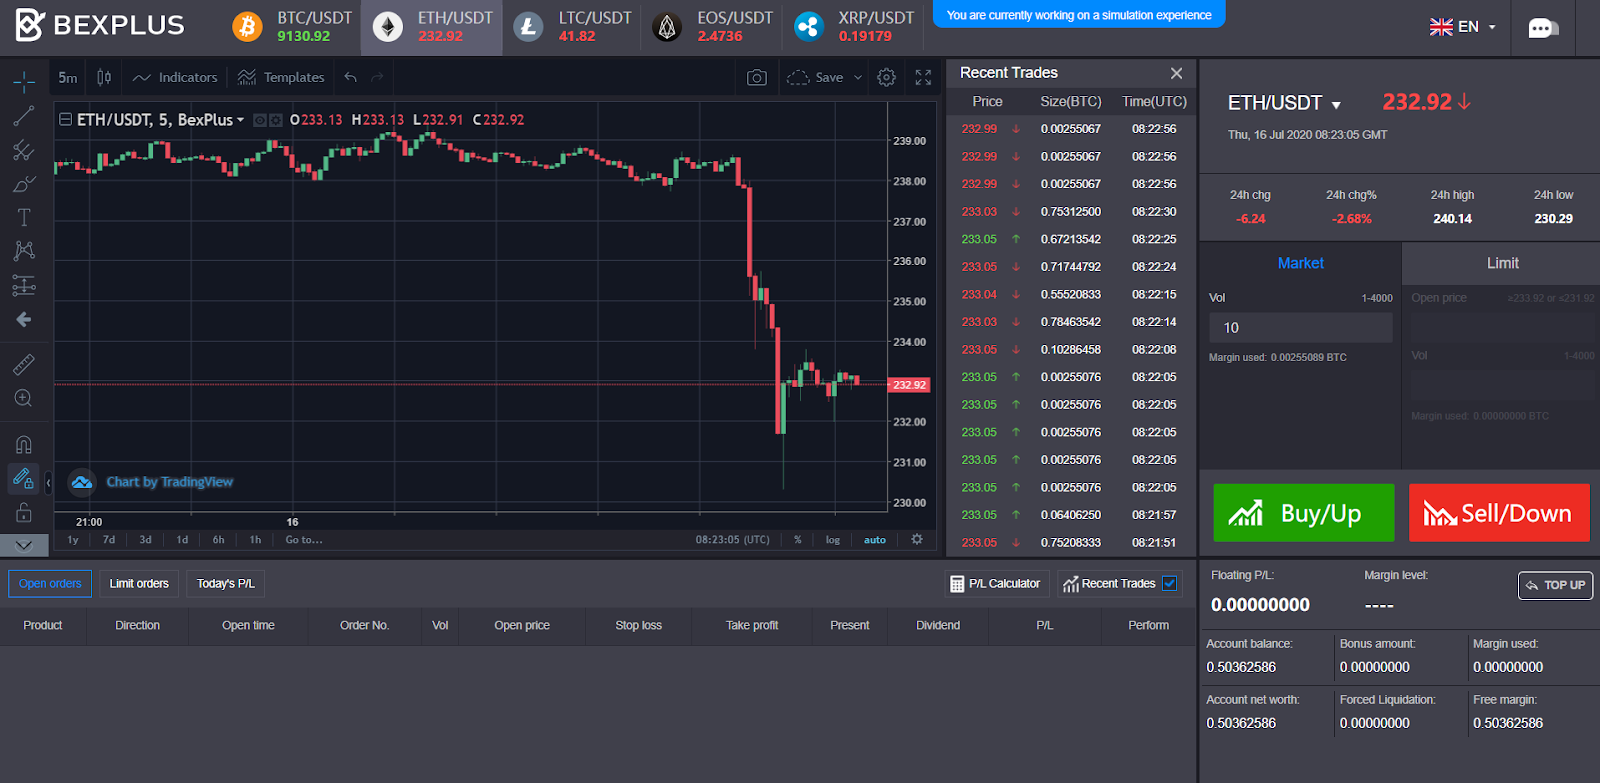This screenshot has width=1600, height=783.
Task: Select the text annotation tool
Action: coord(24,217)
